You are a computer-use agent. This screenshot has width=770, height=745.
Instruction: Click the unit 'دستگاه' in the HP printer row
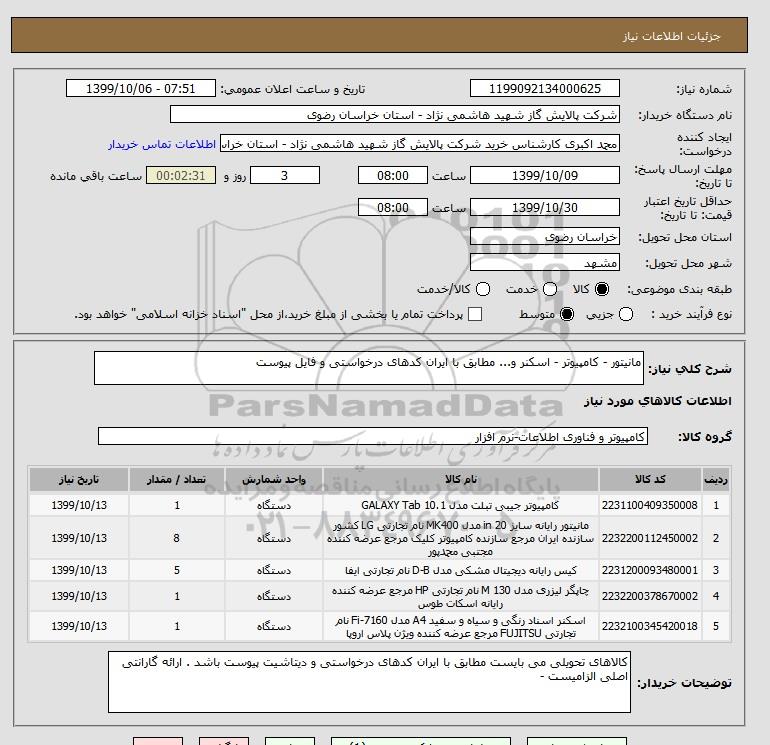click(x=274, y=596)
